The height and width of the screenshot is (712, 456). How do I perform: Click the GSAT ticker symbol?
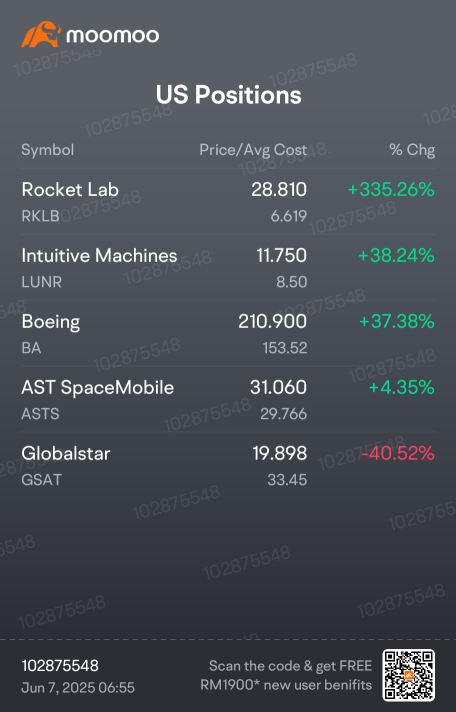tap(41, 480)
